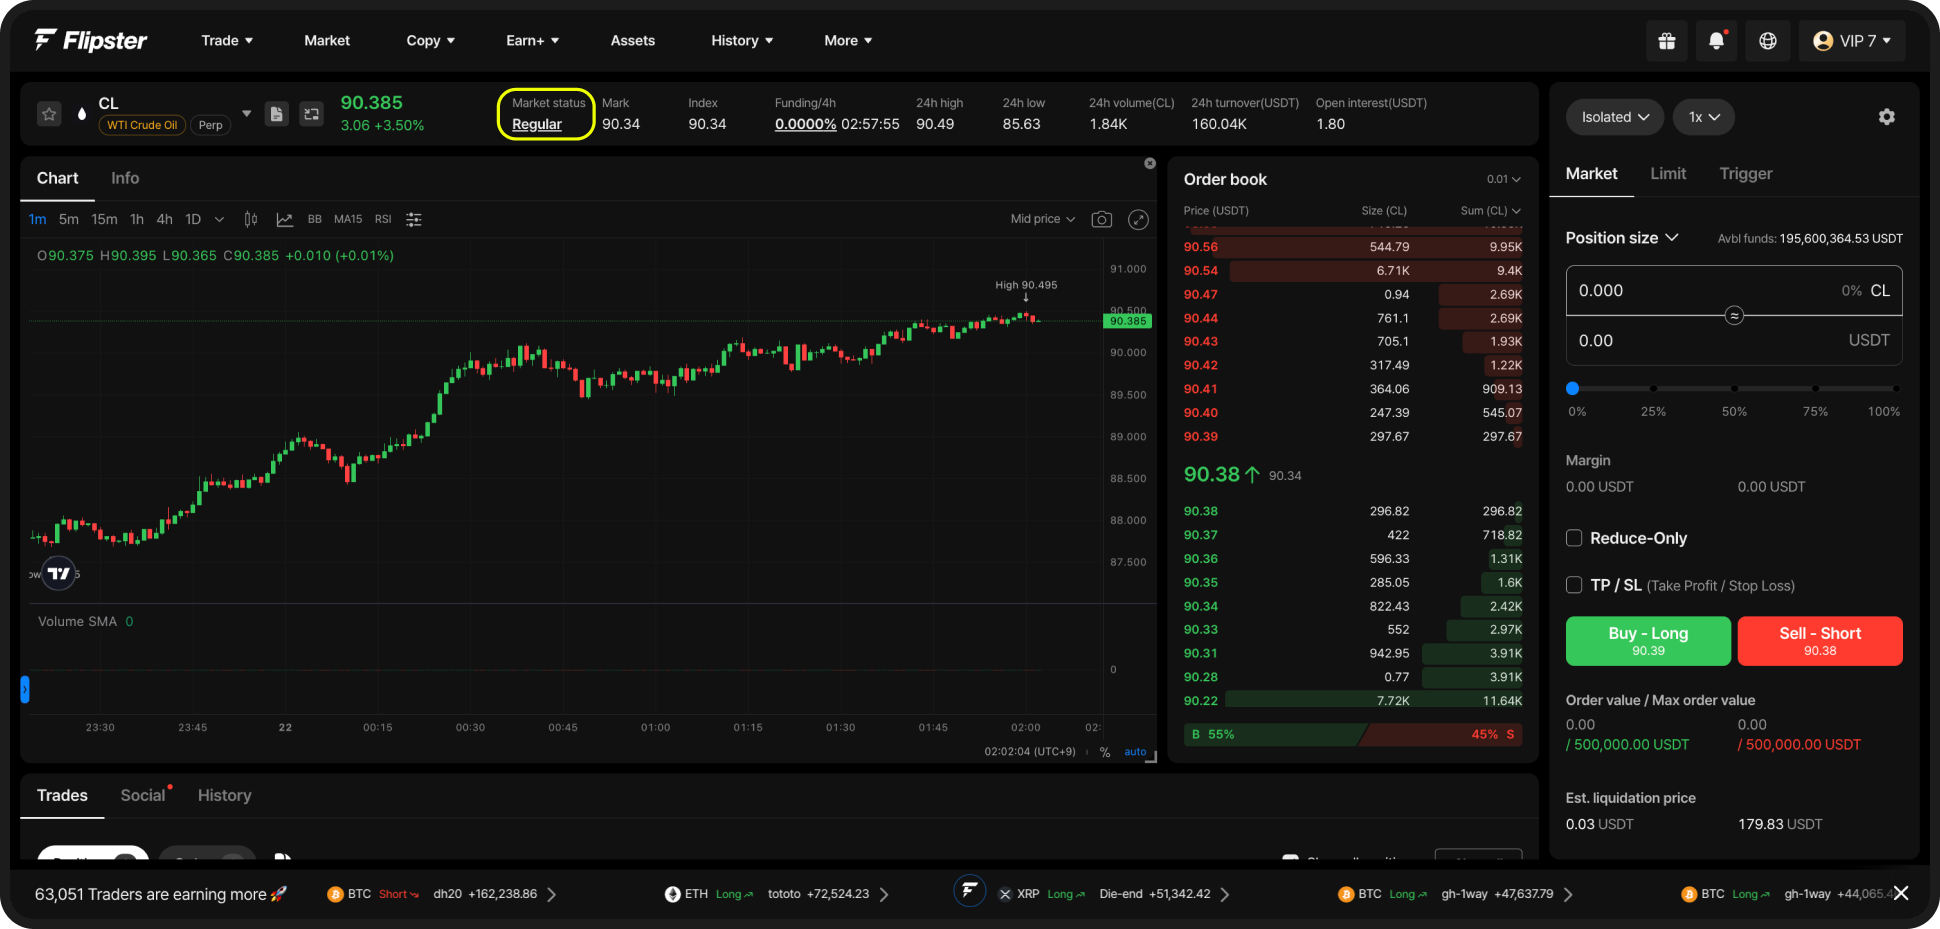Screen dimensions: 1940x929
Task: Open the chevron after Die-end +51,342.42
Action: (x=1225, y=894)
